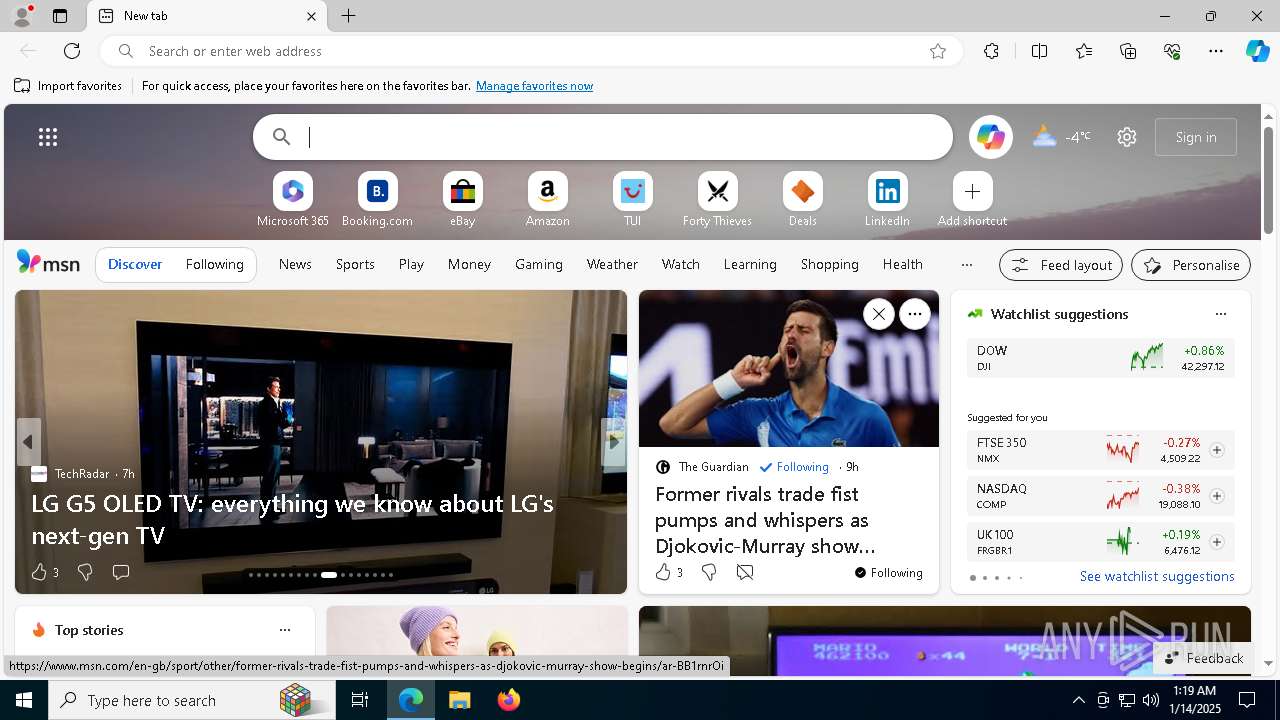Open Booking.com shortcut tile

coord(377,200)
